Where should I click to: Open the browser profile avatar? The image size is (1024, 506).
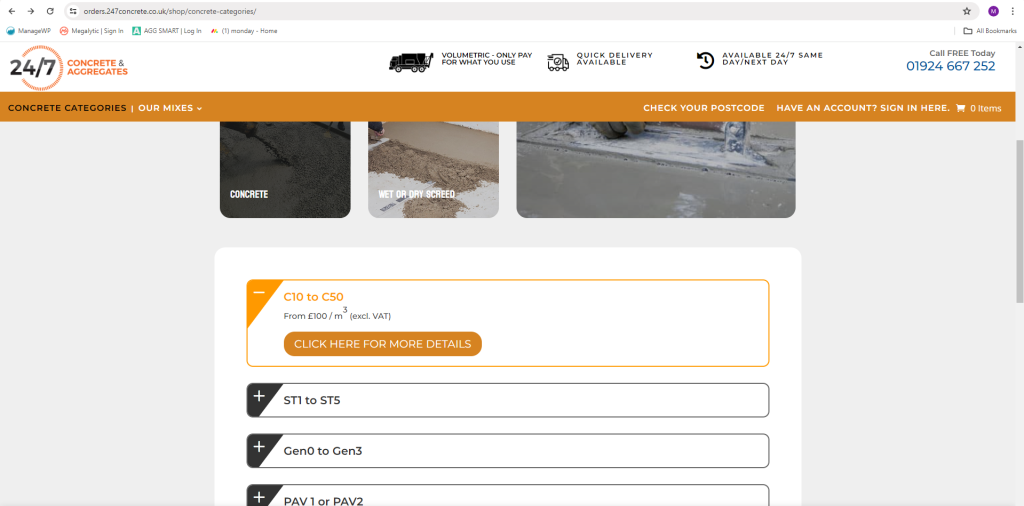pyautogui.click(x=993, y=11)
